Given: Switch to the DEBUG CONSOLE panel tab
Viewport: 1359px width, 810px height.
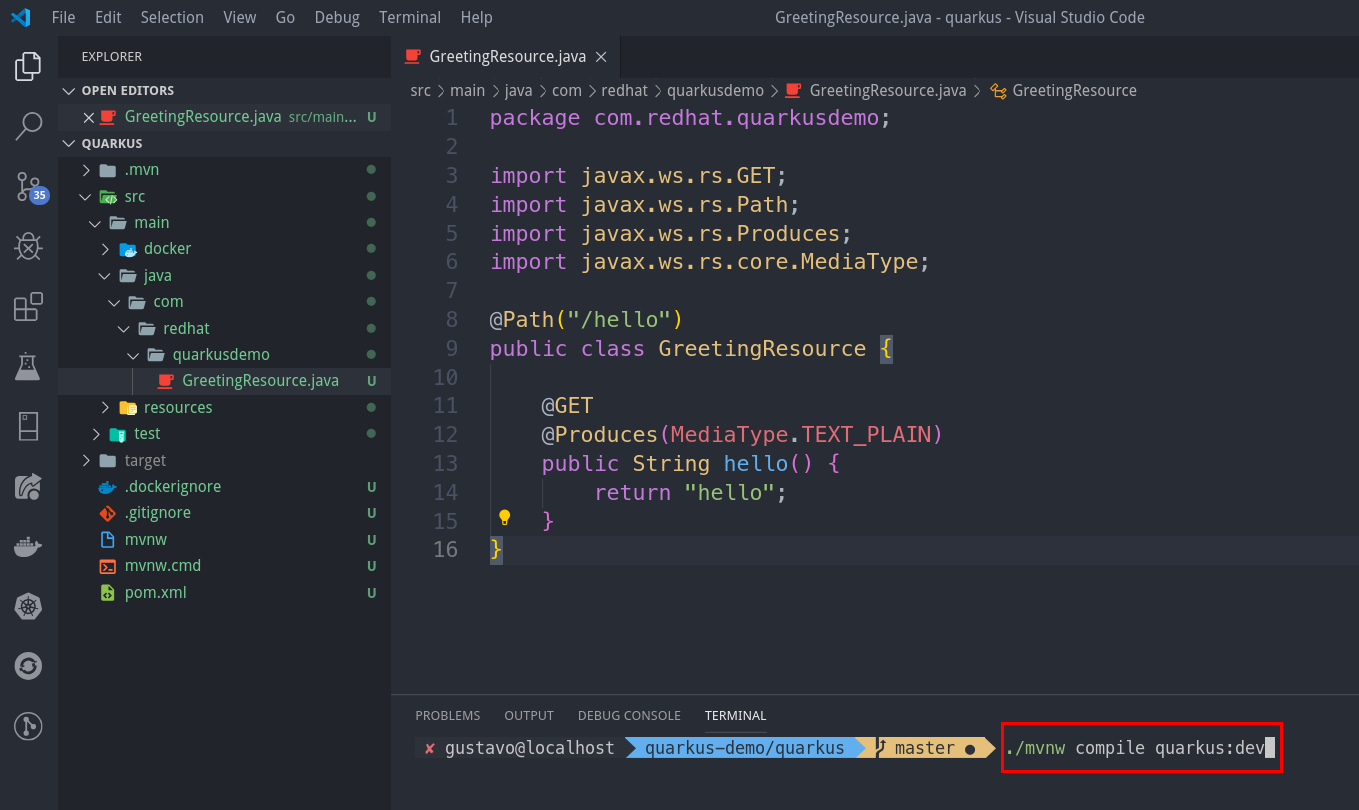Looking at the screenshot, I should pos(629,716).
